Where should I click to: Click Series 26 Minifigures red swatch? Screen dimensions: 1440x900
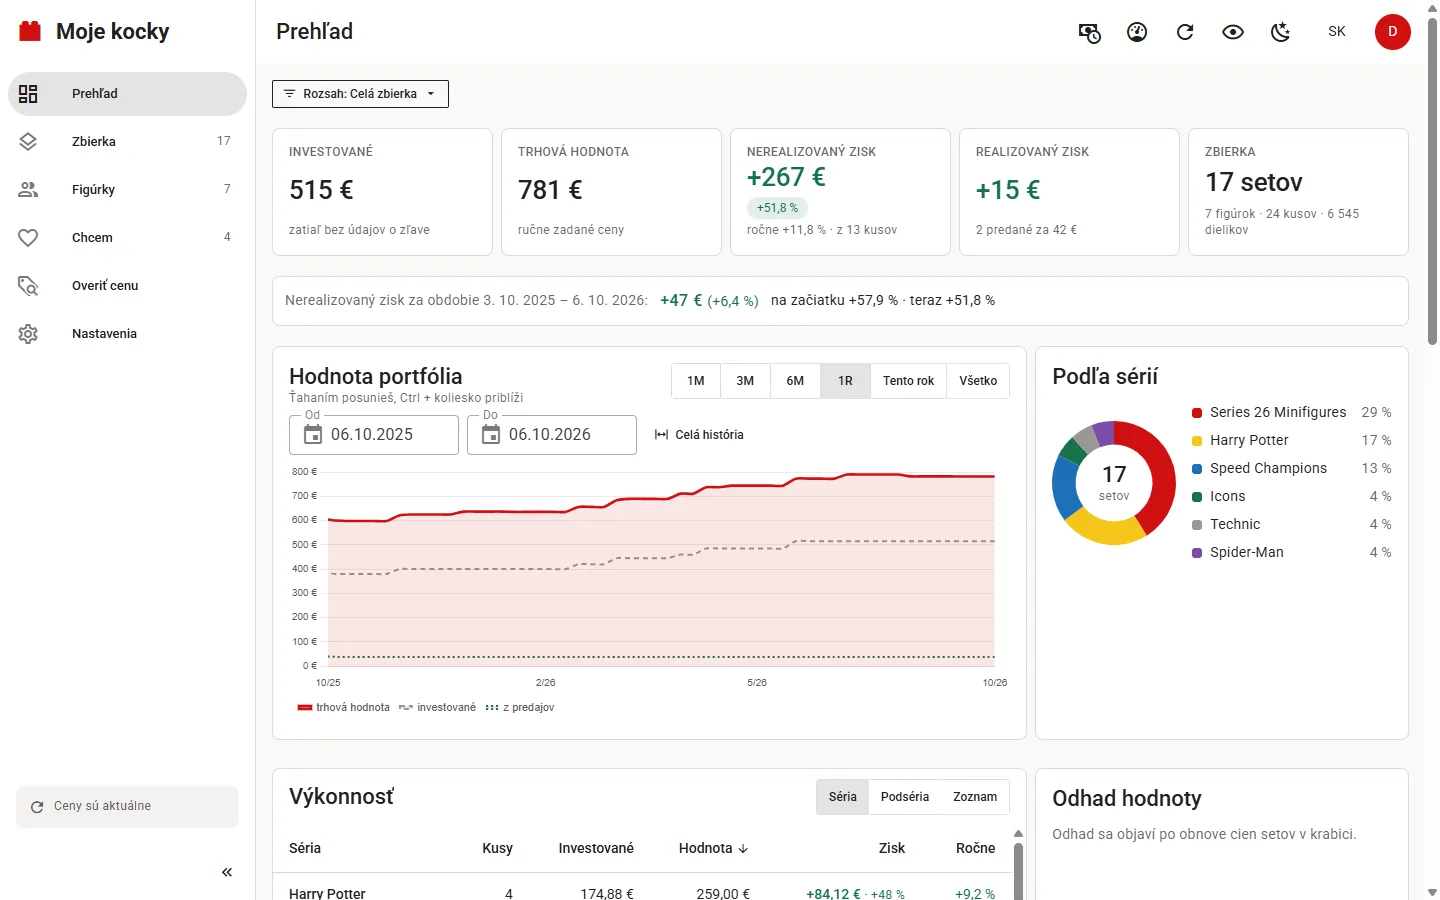(x=1197, y=413)
